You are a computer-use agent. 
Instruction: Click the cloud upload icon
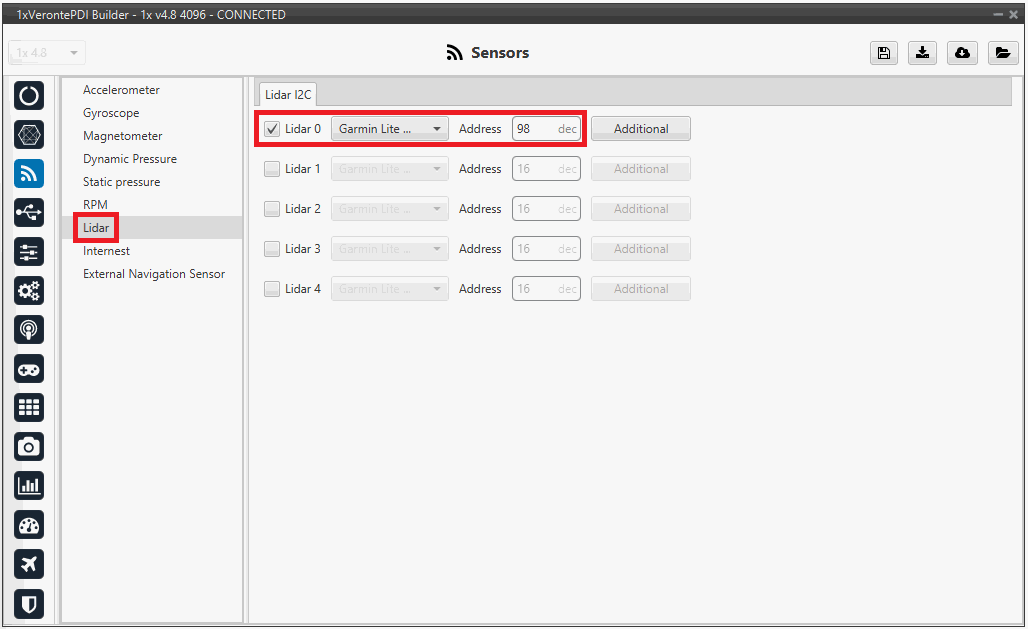(x=962, y=53)
